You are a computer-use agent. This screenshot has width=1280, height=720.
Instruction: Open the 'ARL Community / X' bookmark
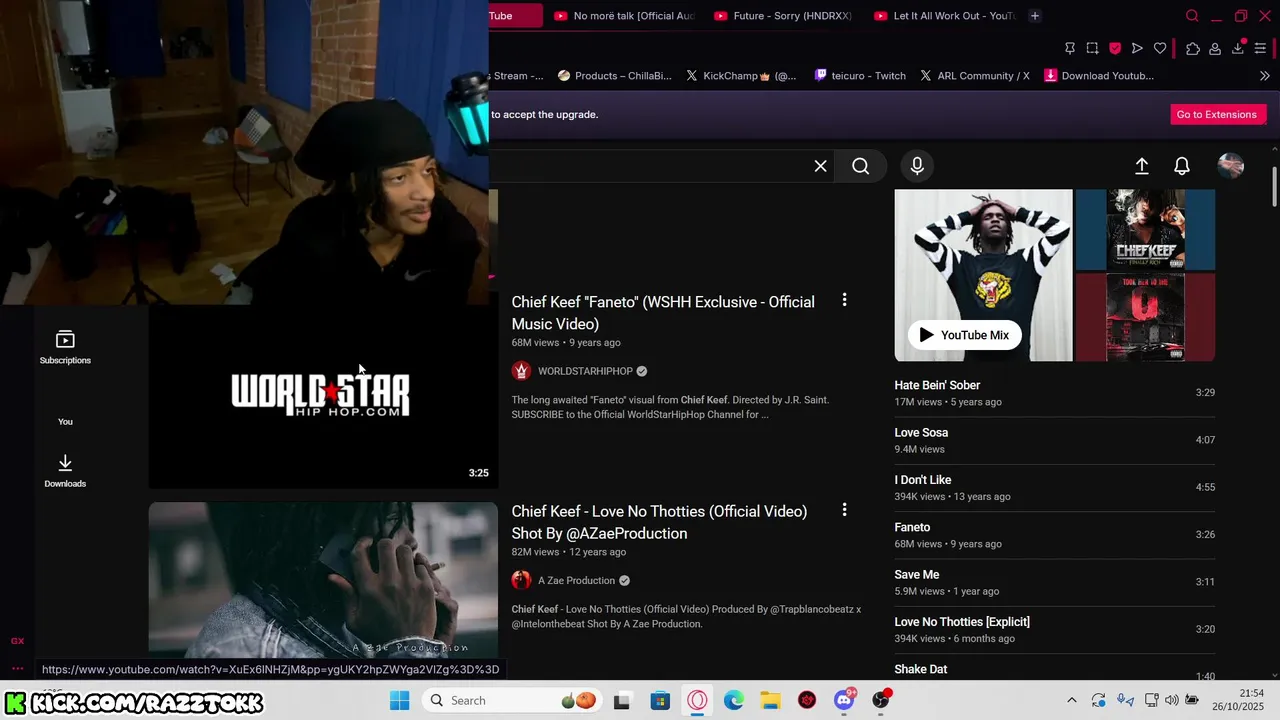click(x=975, y=76)
